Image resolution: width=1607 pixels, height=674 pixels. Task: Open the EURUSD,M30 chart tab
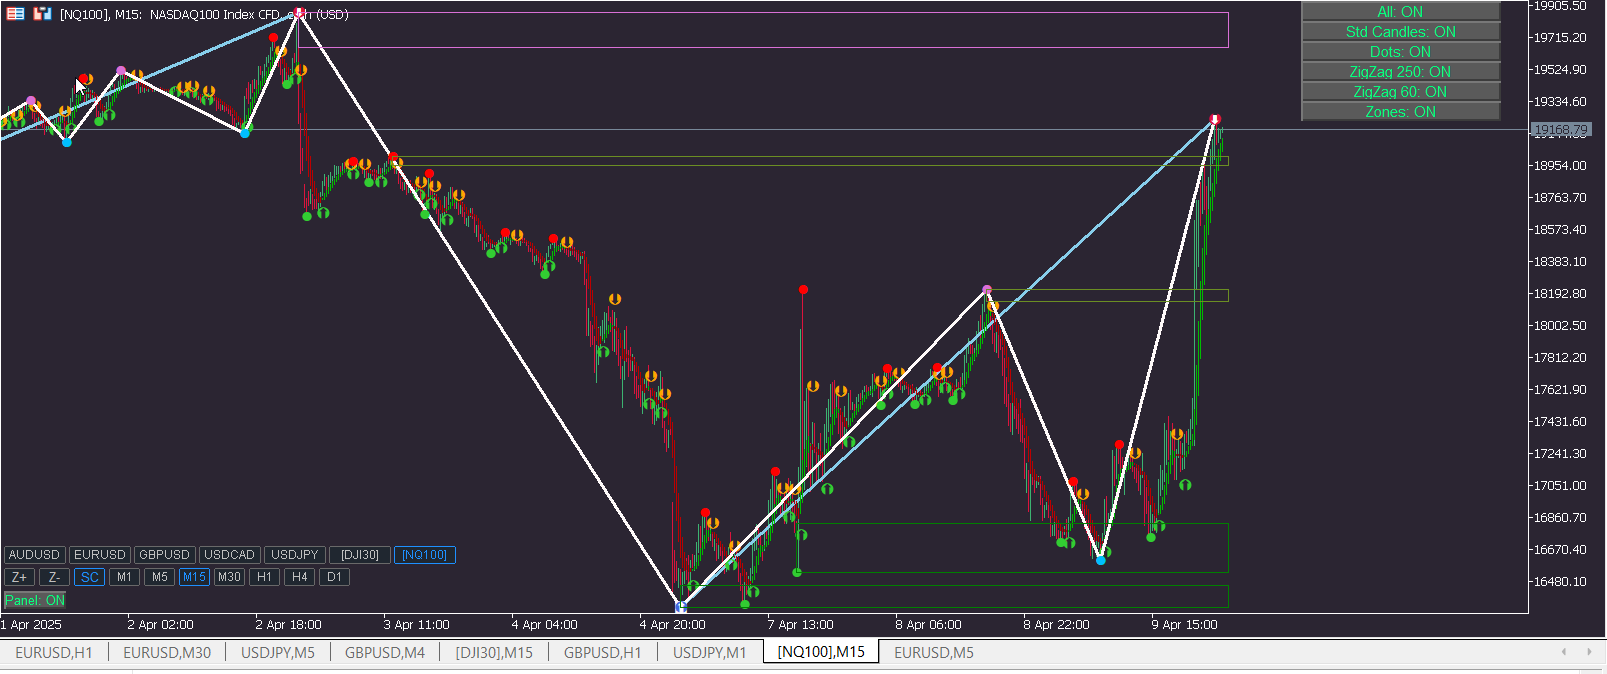[x=167, y=652]
